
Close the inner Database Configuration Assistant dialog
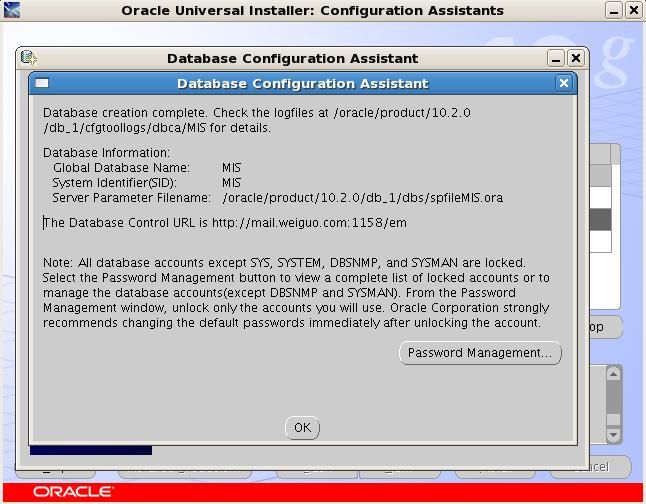[x=564, y=83]
